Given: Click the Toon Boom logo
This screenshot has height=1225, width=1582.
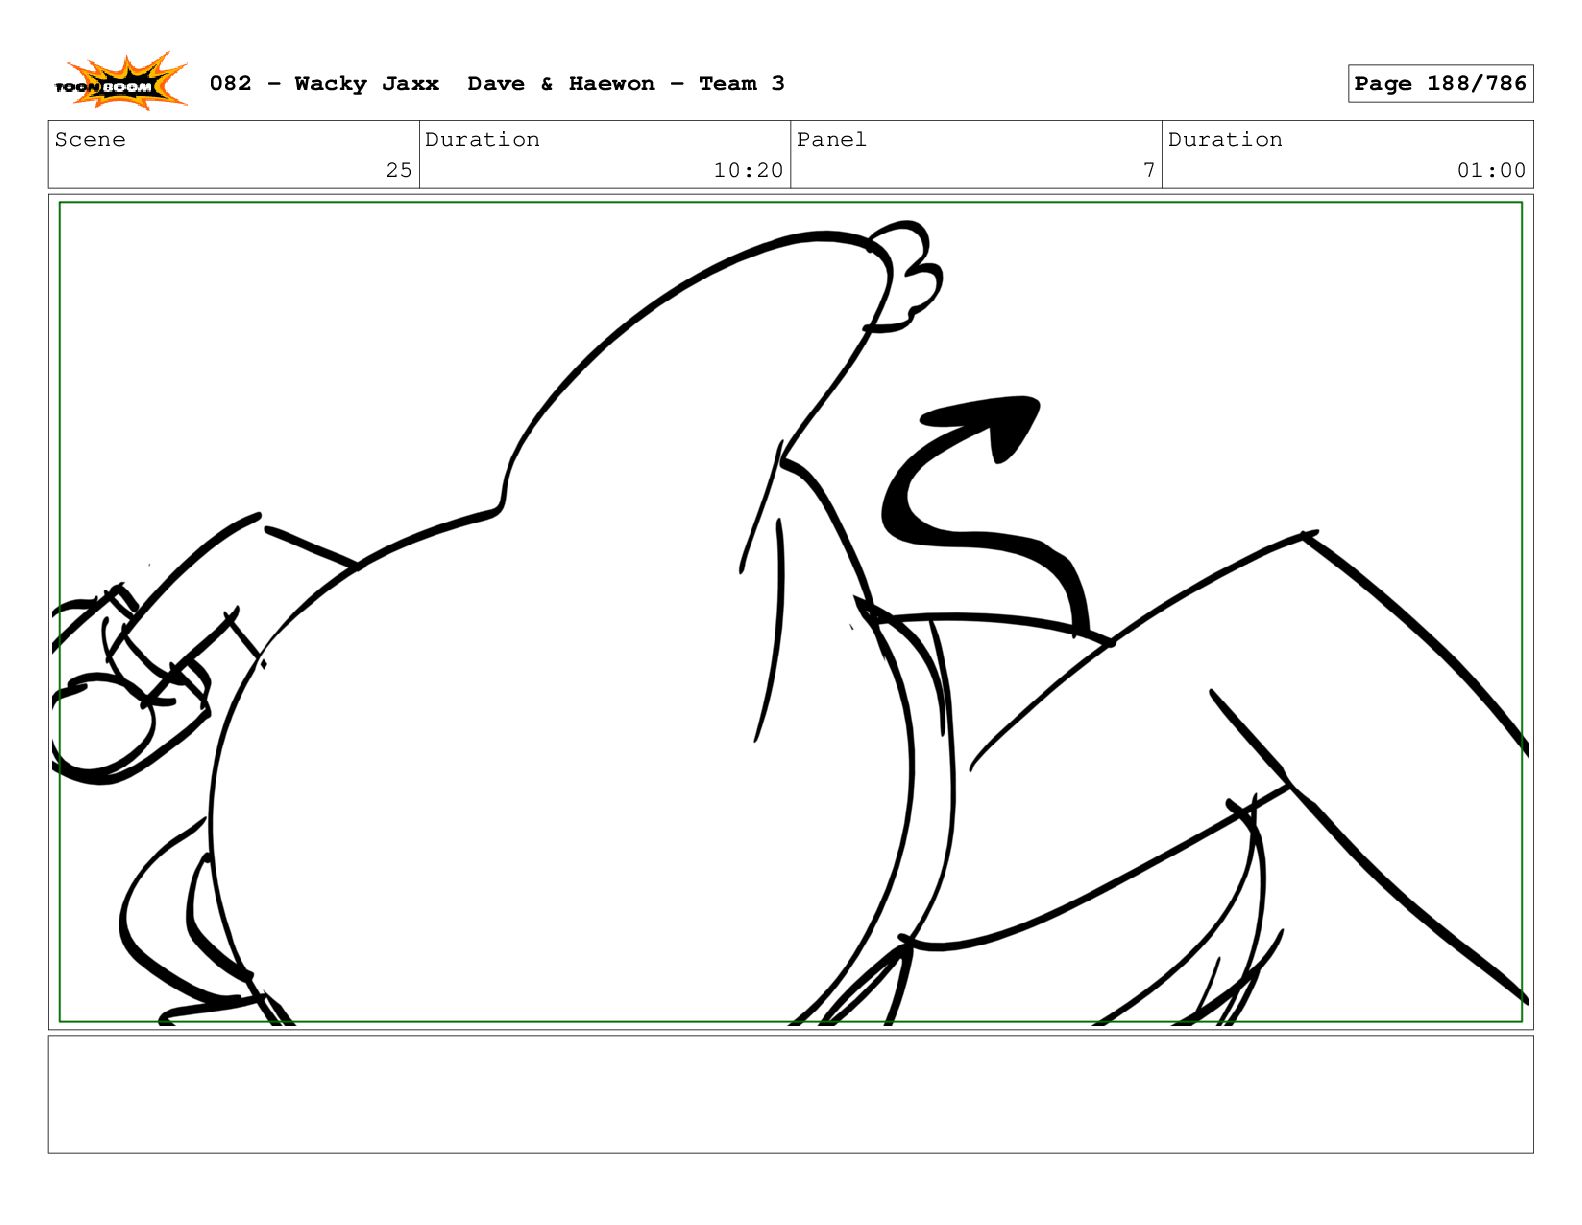Looking at the screenshot, I should click(x=120, y=82).
